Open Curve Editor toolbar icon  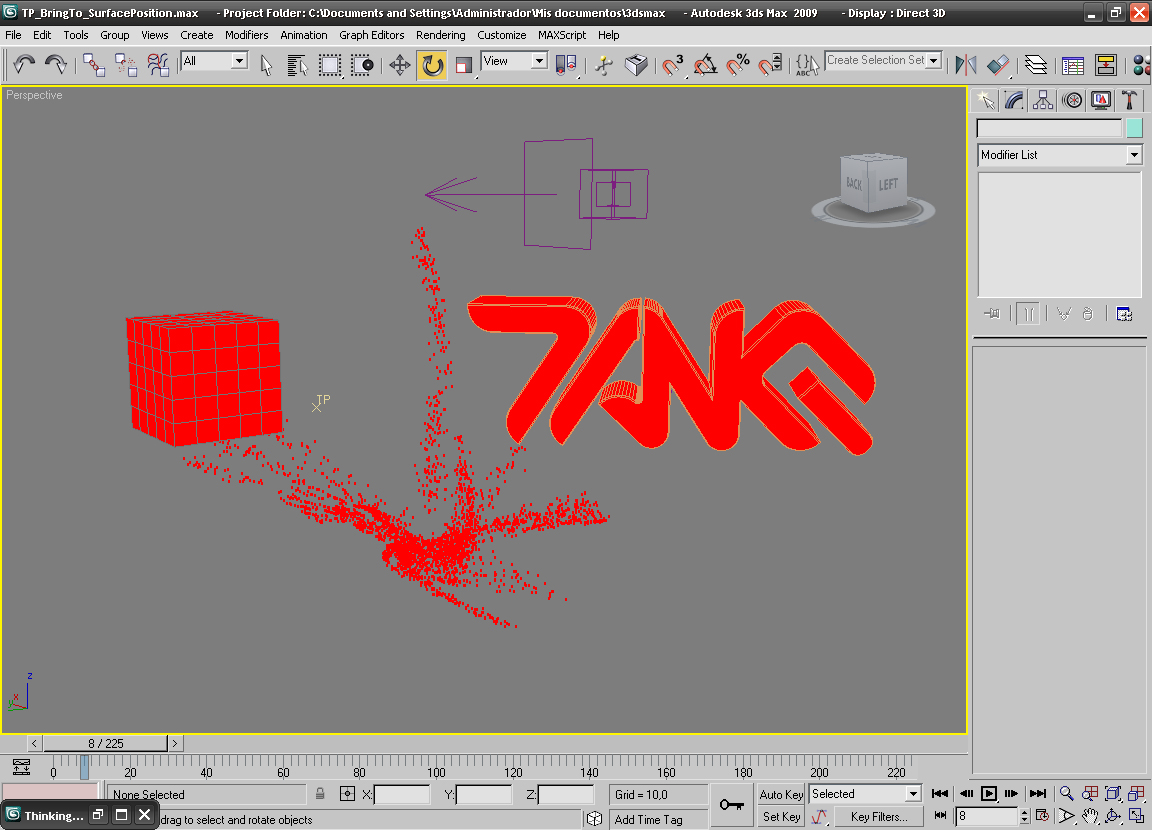[x=1073, y=65]
